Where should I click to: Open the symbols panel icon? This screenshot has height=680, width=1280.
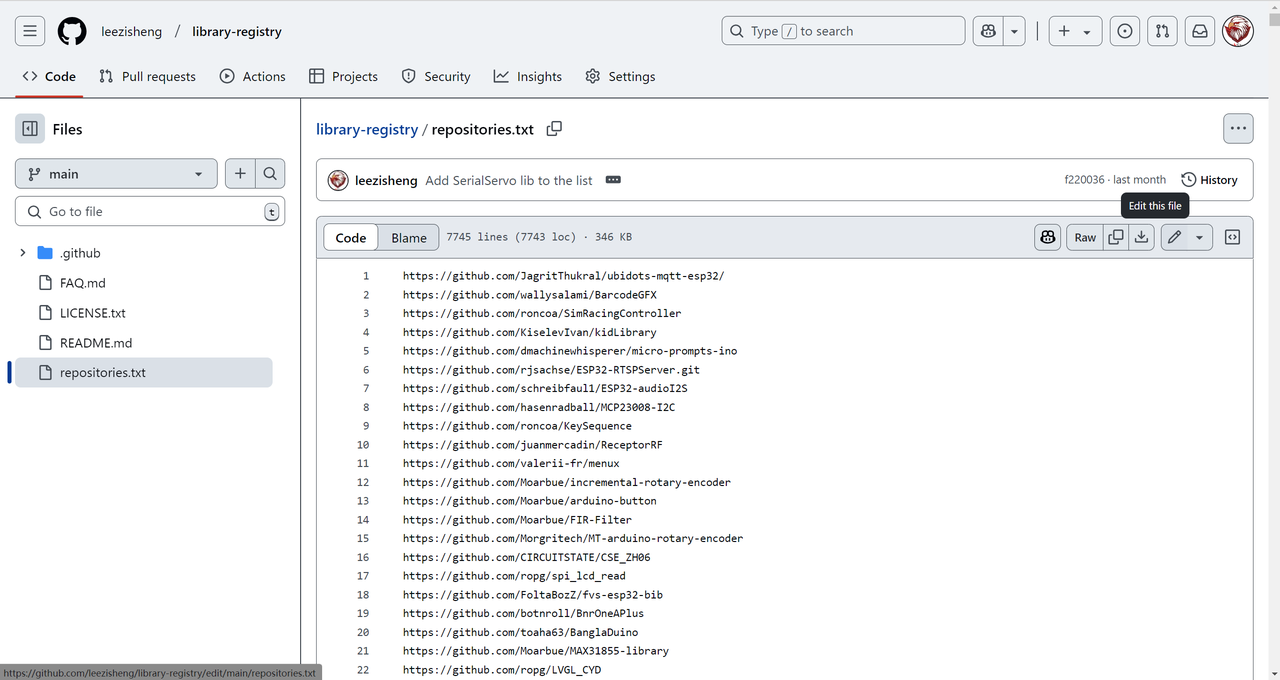[1232, 237]
